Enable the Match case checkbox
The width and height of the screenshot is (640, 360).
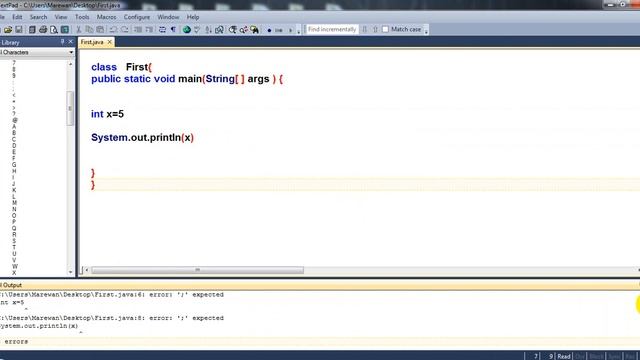(385, 29)
